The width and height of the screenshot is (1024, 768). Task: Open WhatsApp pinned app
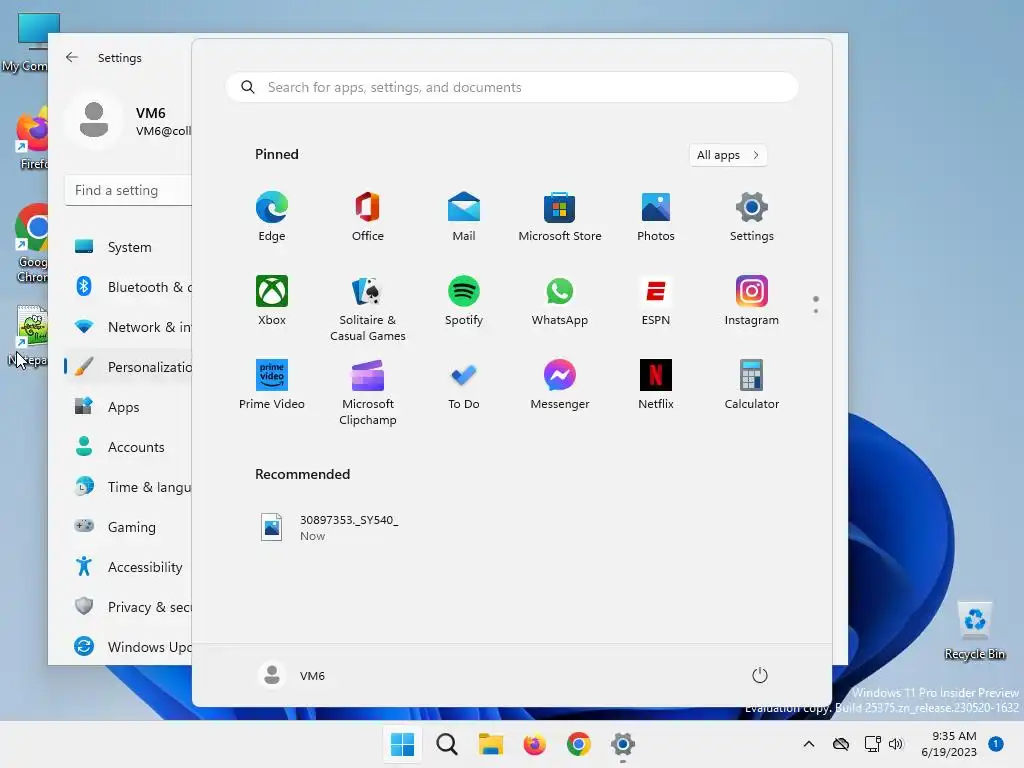(x=560, y=300)
